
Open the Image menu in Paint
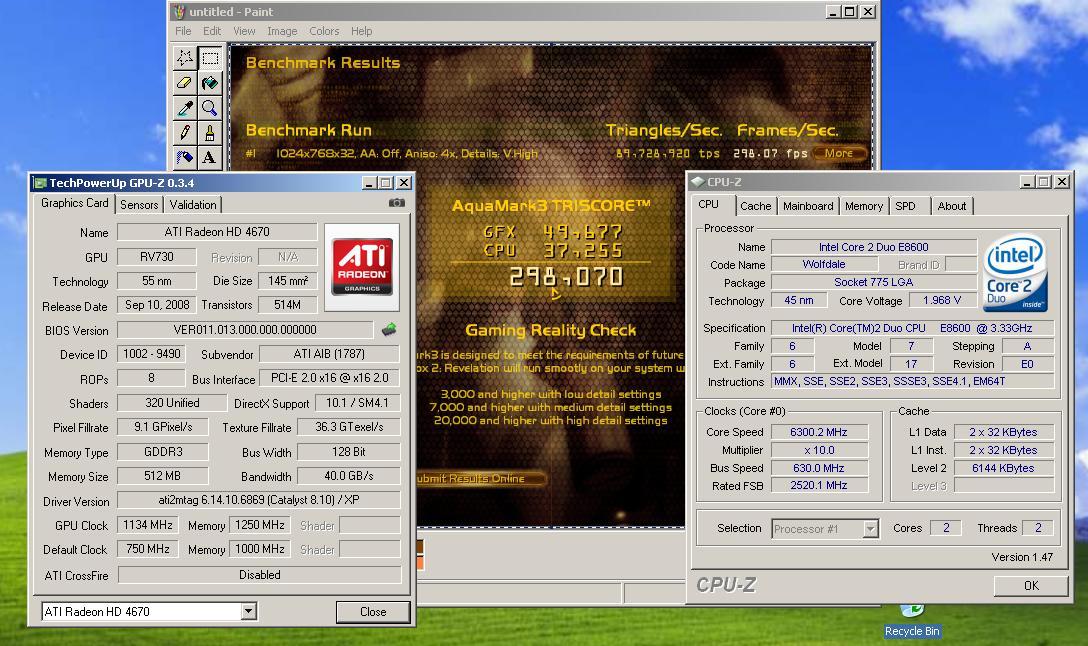pos(282,31)
